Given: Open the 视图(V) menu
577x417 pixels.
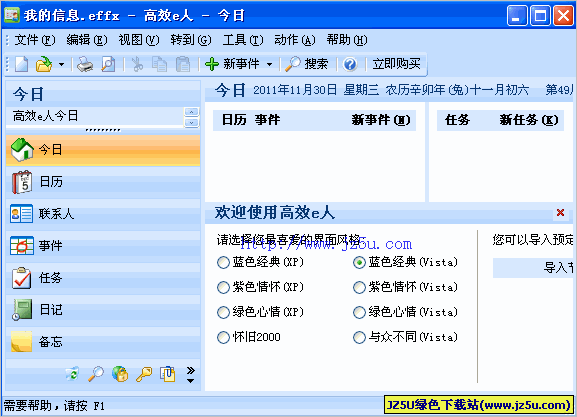Looking at the screenshot, I should pos(139,40).
